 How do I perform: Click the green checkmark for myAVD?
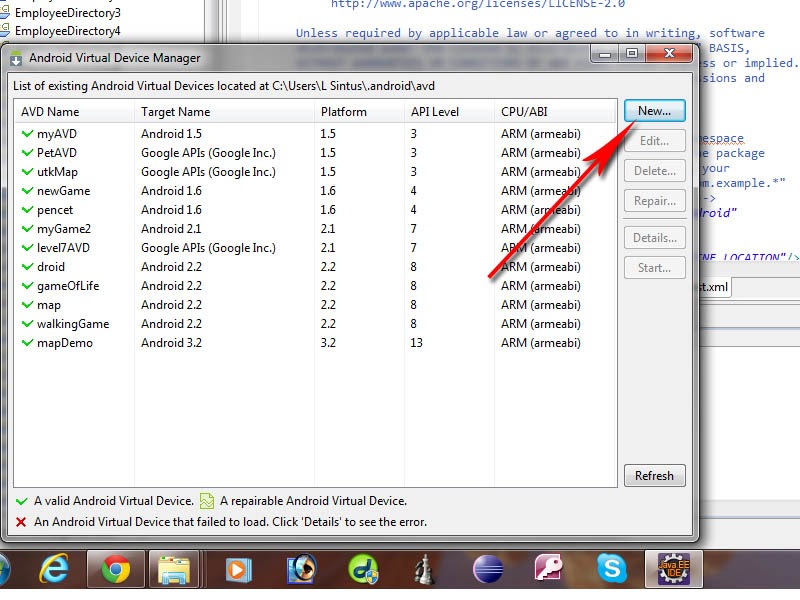click(x=28, y=134)
